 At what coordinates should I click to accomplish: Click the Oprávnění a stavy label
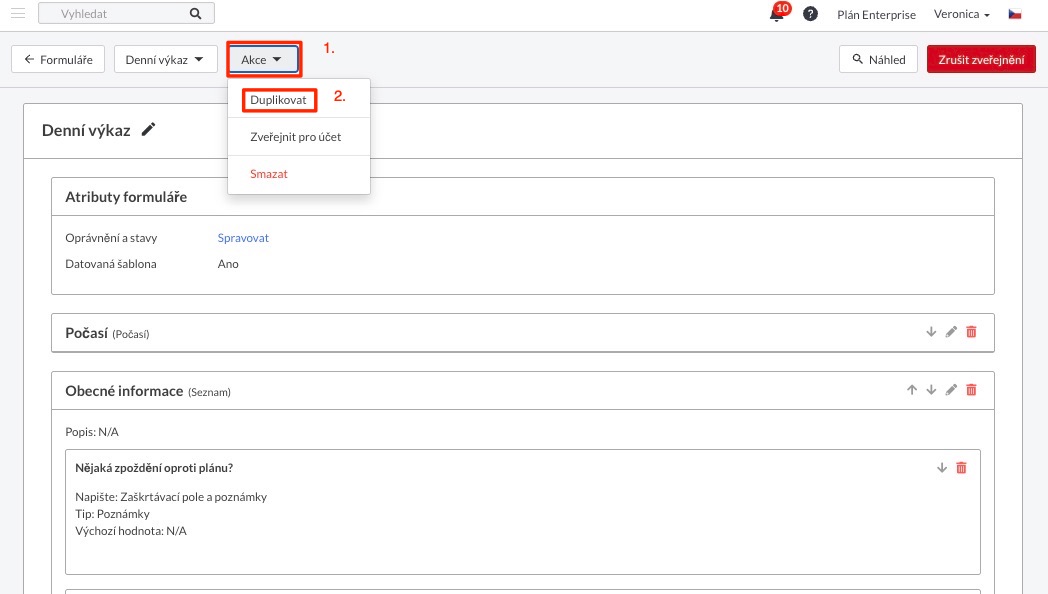(x=111, y=238)
